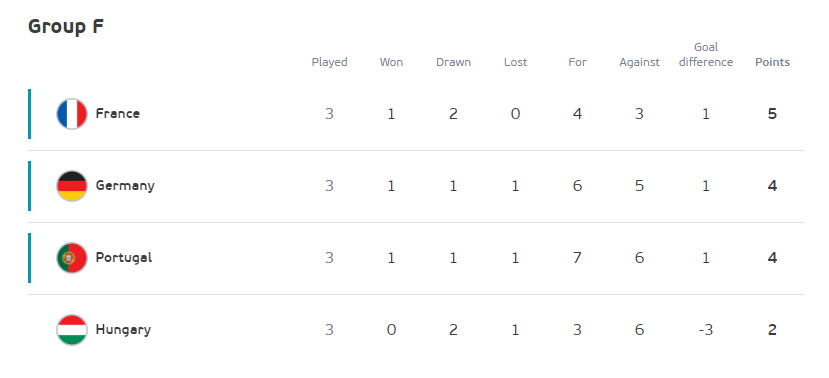
Task: Click the Hungary flag icon
Action: (72, 329)
